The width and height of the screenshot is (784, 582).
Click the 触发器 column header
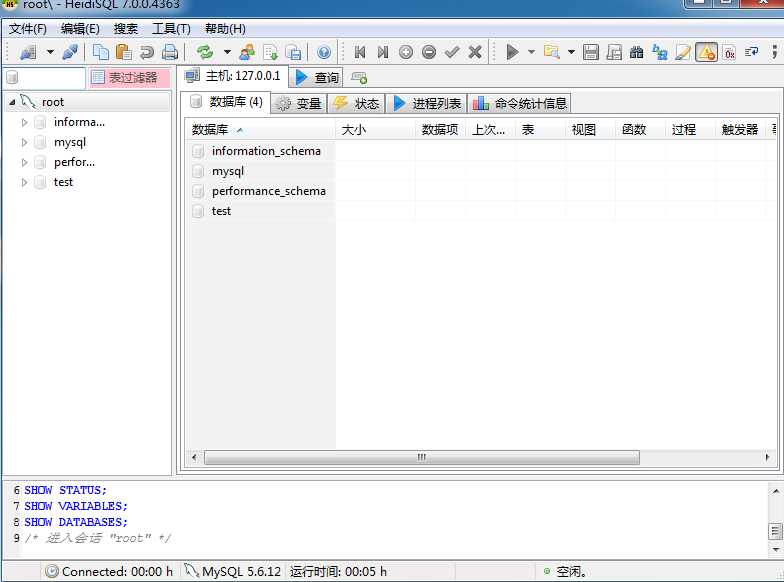pyautogui.click(x=740, y=130)
